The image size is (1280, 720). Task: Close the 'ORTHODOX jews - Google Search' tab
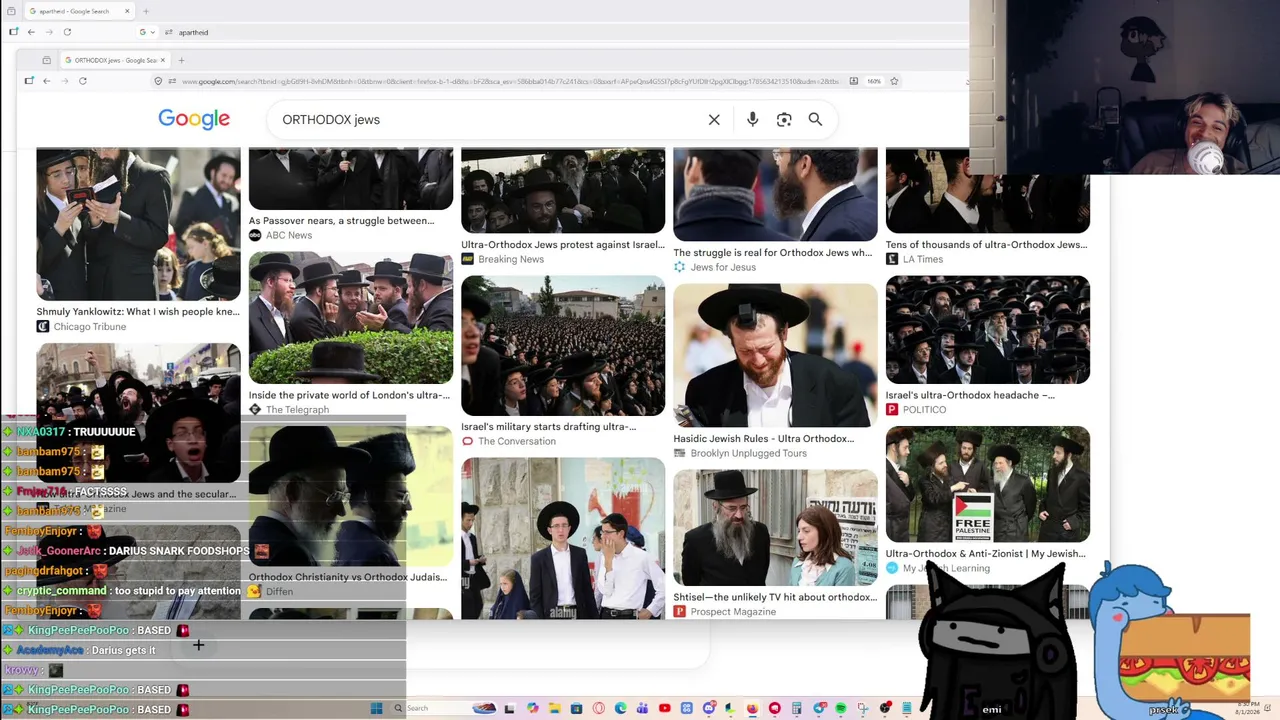(165, 60)
